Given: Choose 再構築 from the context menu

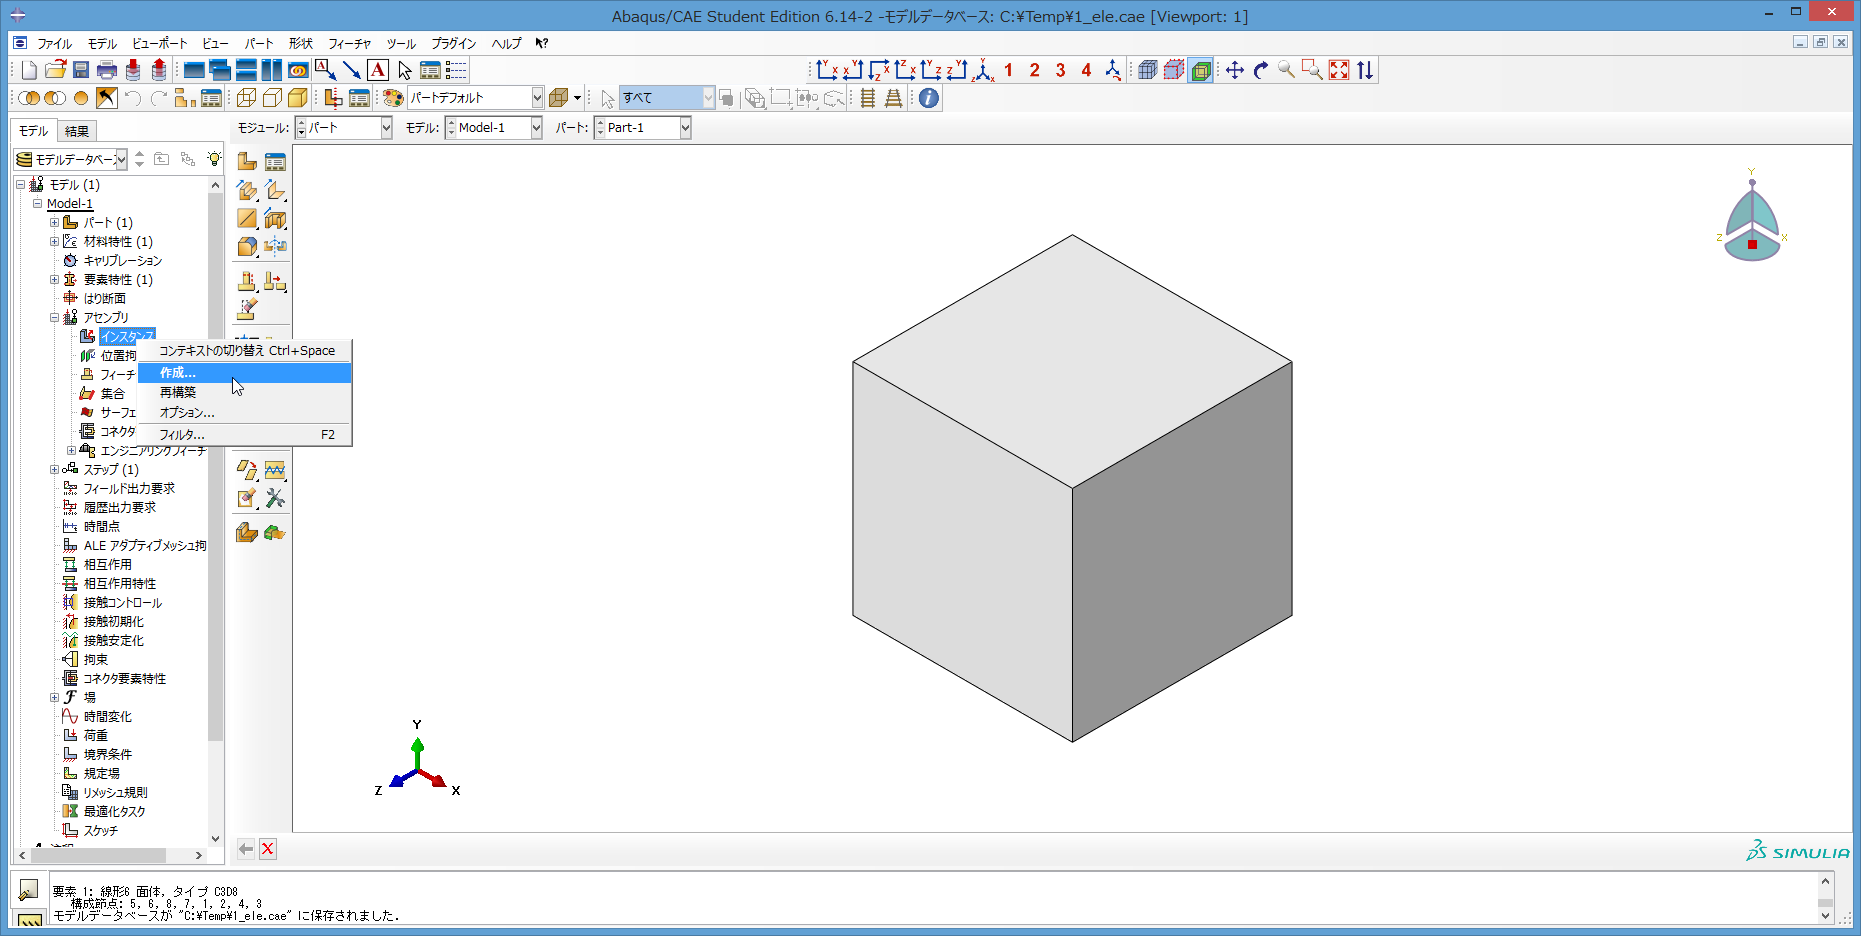Looking at the screenshot, I should point(244,393).
